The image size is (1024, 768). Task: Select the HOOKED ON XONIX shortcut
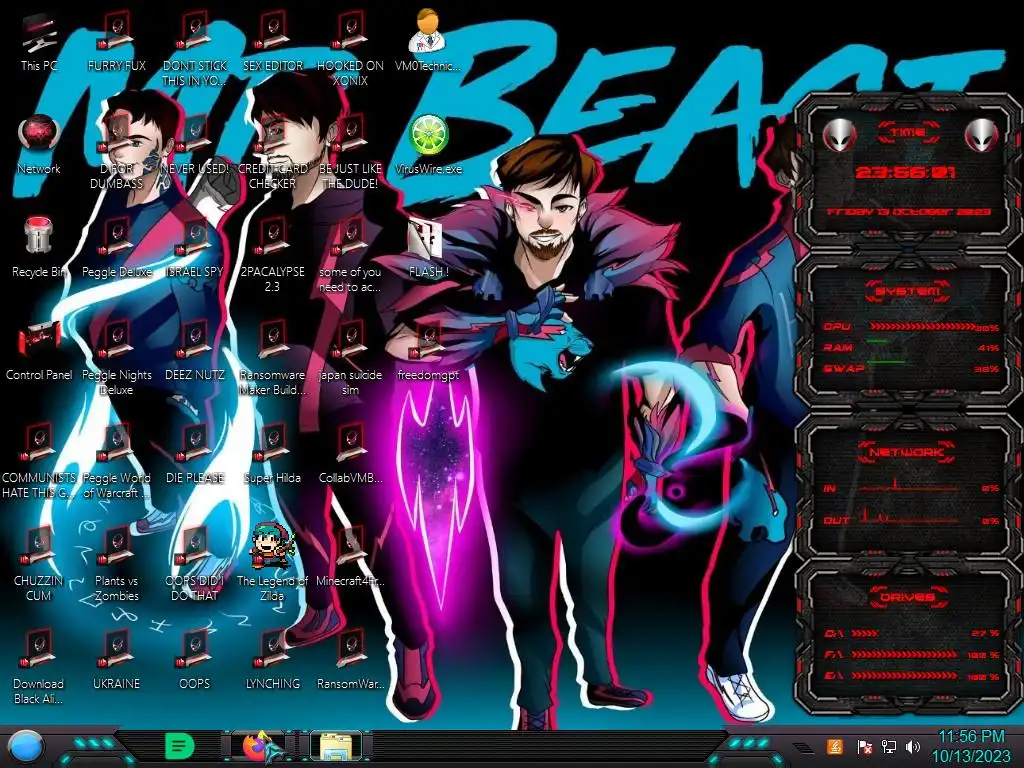point(351,49)
